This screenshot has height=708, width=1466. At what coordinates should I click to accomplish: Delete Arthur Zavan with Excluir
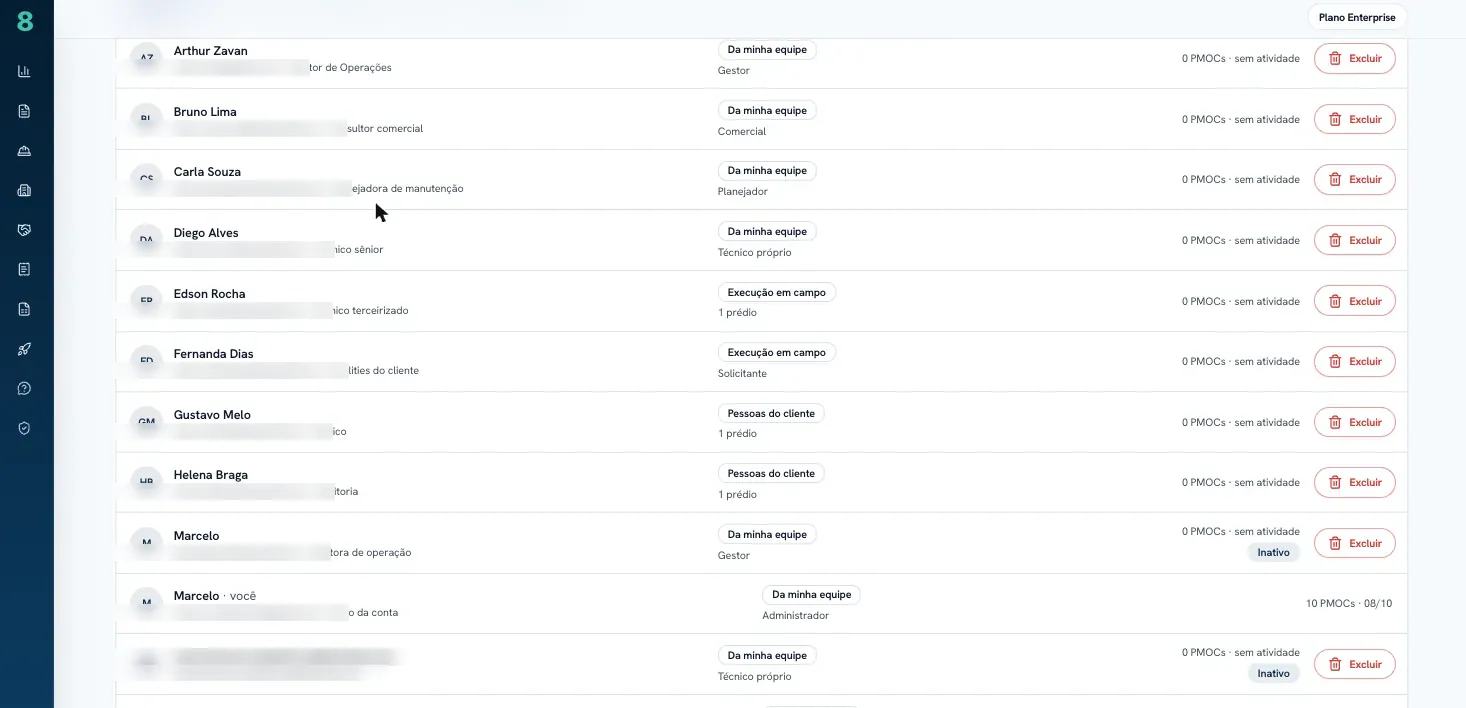point(1354,58)
